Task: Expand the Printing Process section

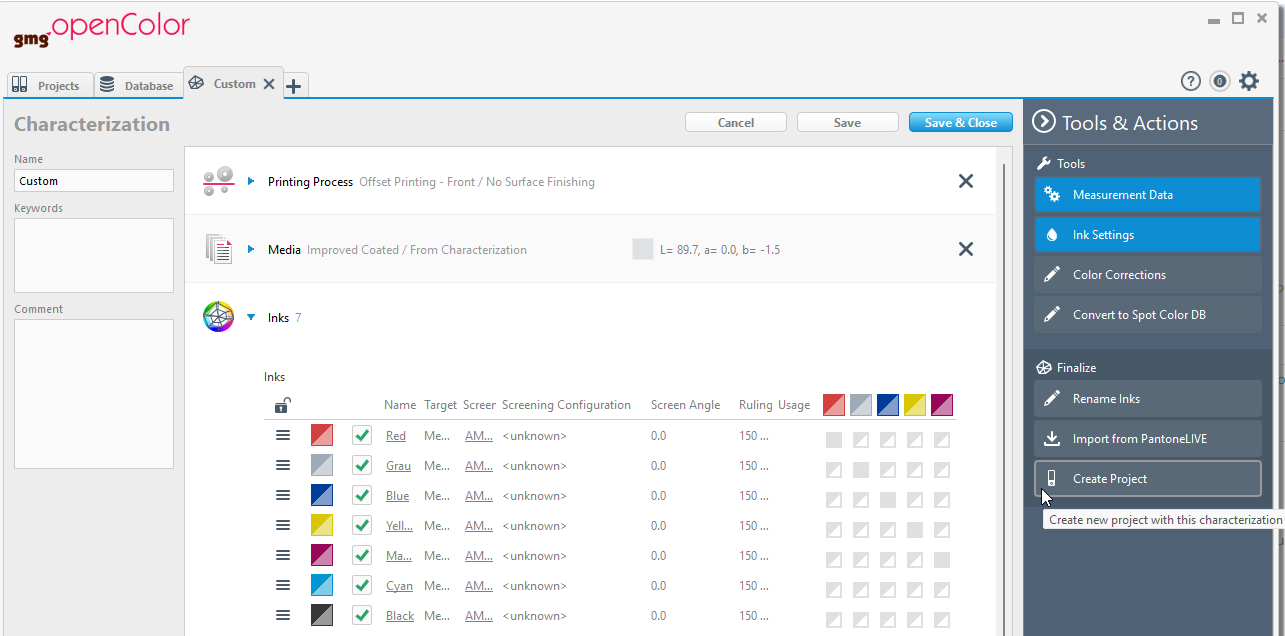Action: 250,181
